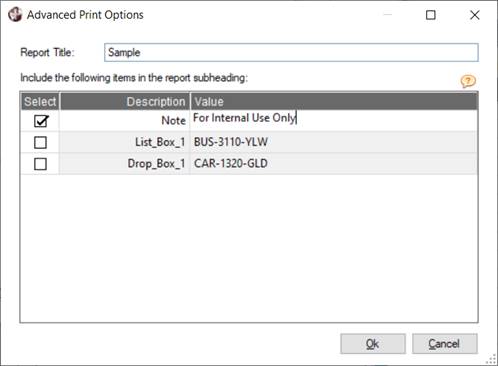Open the help speech-bubble icon
The height and width of the screenshot is (366, 498).
(468, 81)
